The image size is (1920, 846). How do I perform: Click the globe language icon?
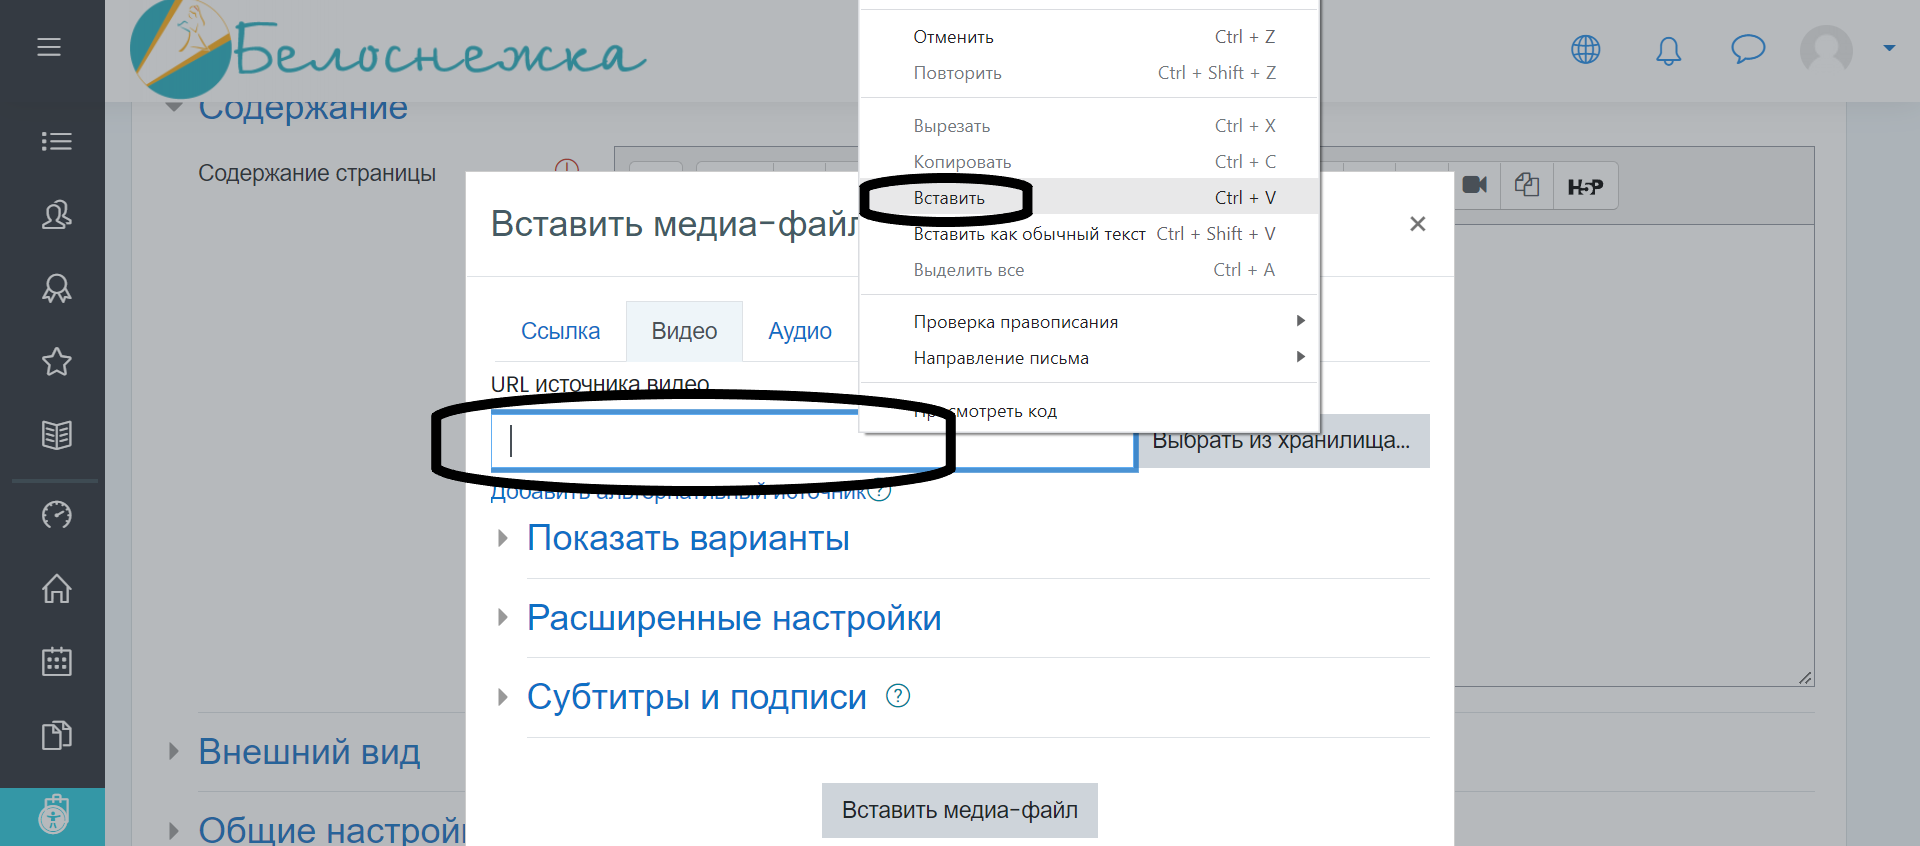[1585, 49]
